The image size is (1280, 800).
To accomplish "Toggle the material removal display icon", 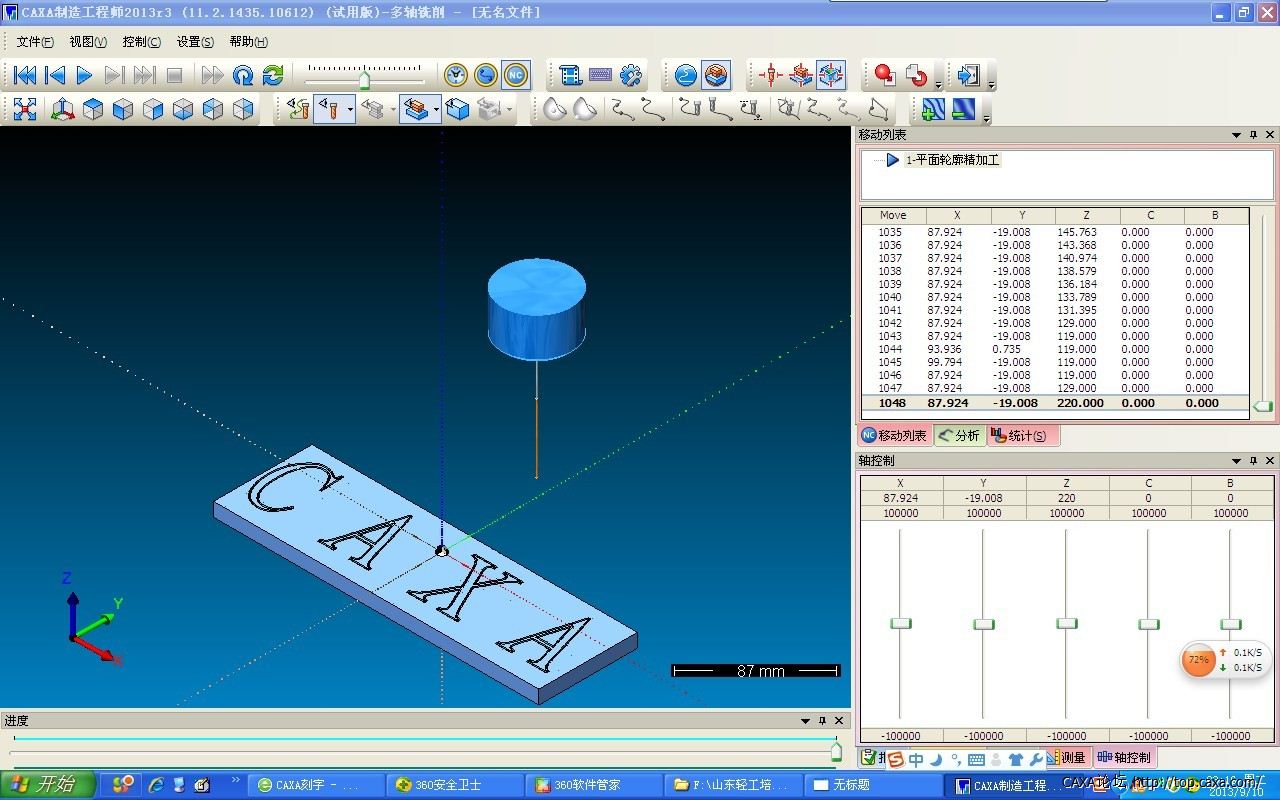I will [716, 75].
